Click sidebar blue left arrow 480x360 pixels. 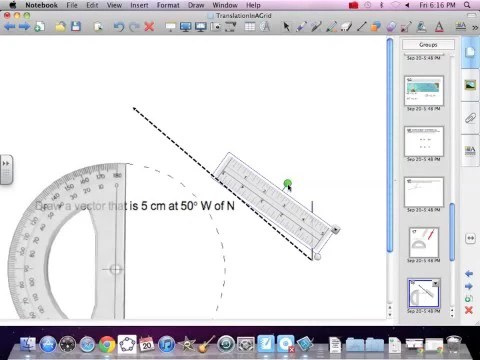coord(469,274)
